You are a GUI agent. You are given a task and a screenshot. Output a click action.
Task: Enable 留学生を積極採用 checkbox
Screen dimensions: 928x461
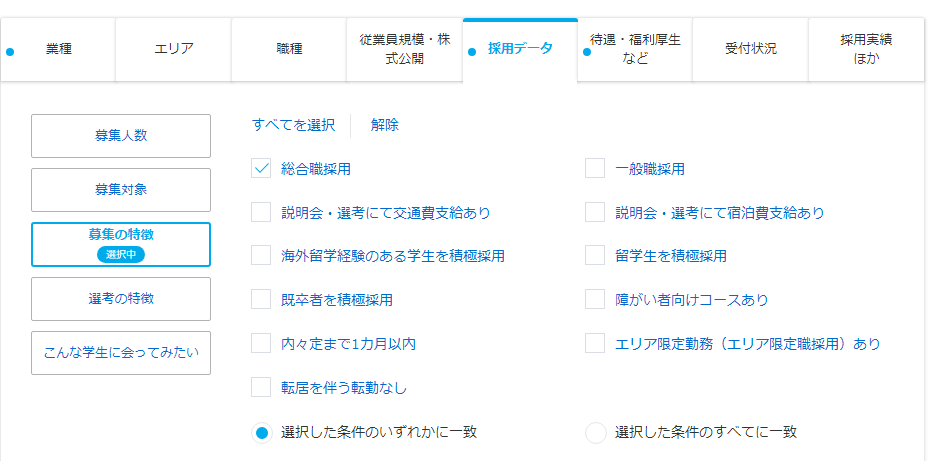coord(595,256)
